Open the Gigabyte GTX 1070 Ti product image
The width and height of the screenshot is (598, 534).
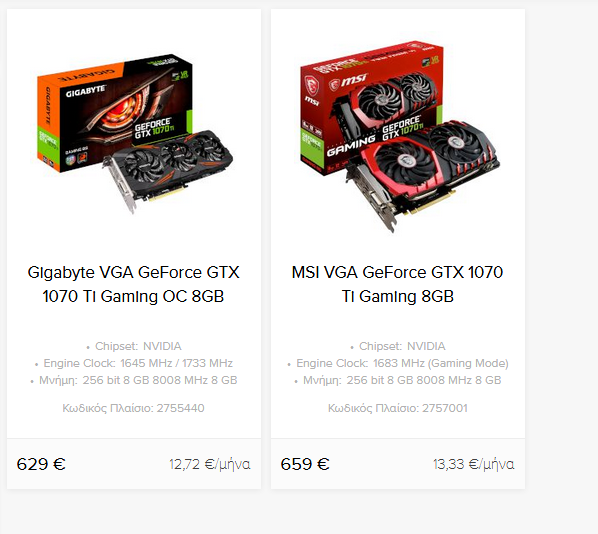click(x=134, y=134)
